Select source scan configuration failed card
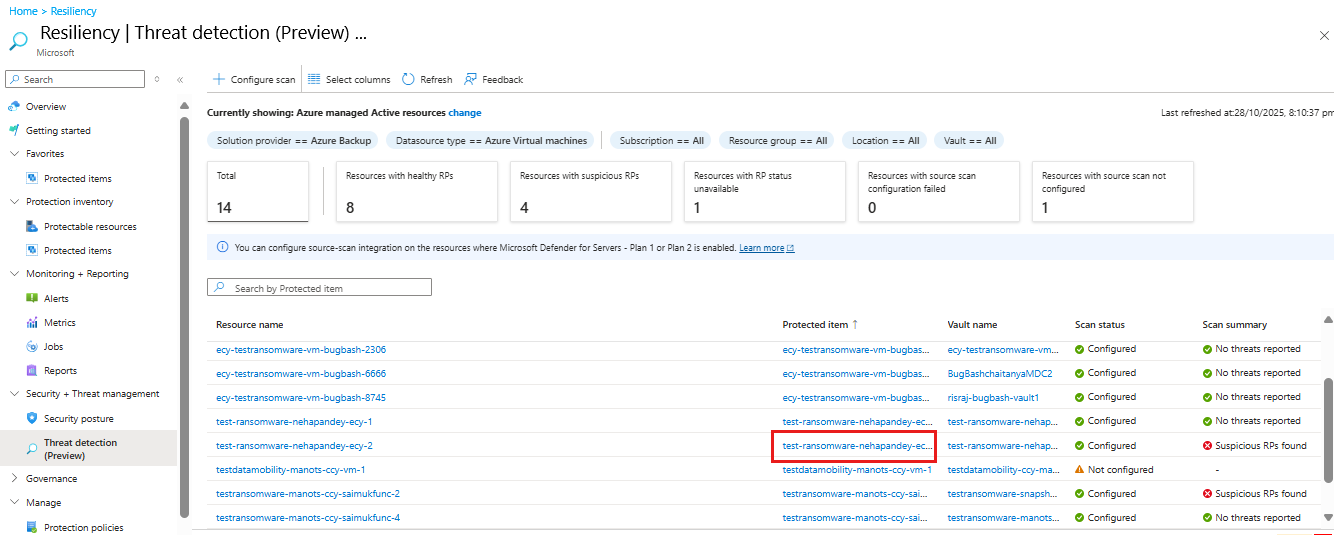The width and height of the screenshot is (1334, 535). [x=938, y=191]
